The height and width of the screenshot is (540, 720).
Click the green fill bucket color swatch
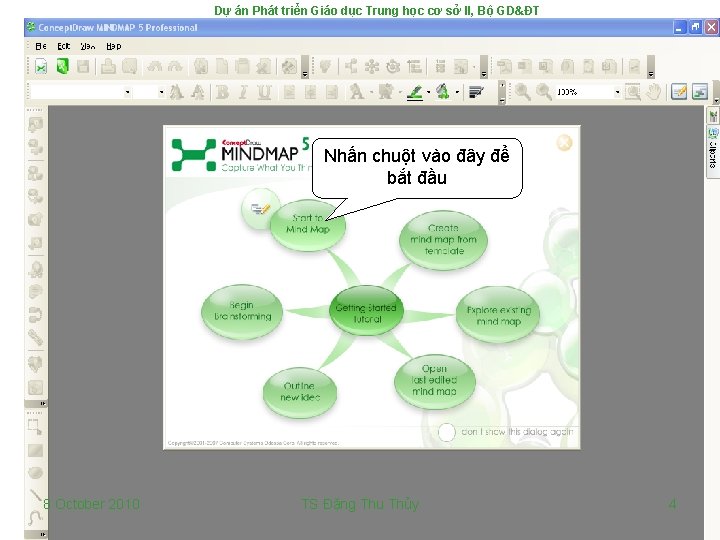[443, 92]
